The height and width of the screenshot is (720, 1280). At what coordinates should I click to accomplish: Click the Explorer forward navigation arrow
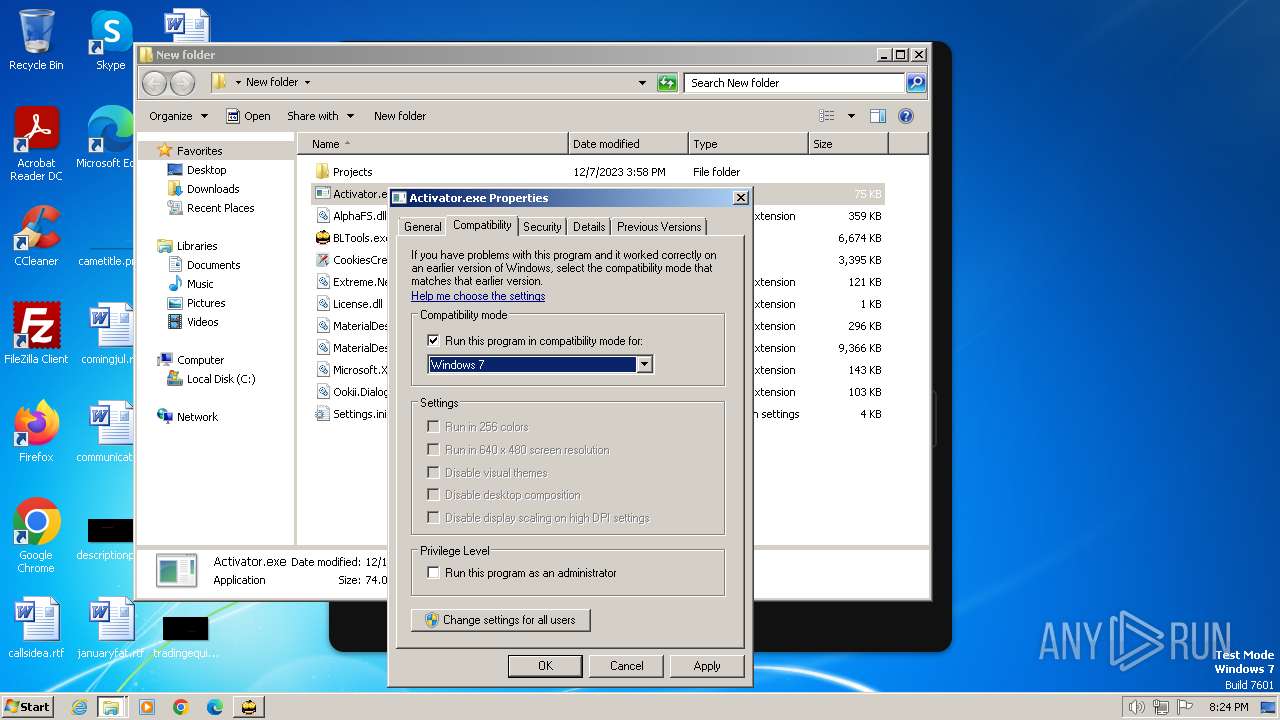182,83
